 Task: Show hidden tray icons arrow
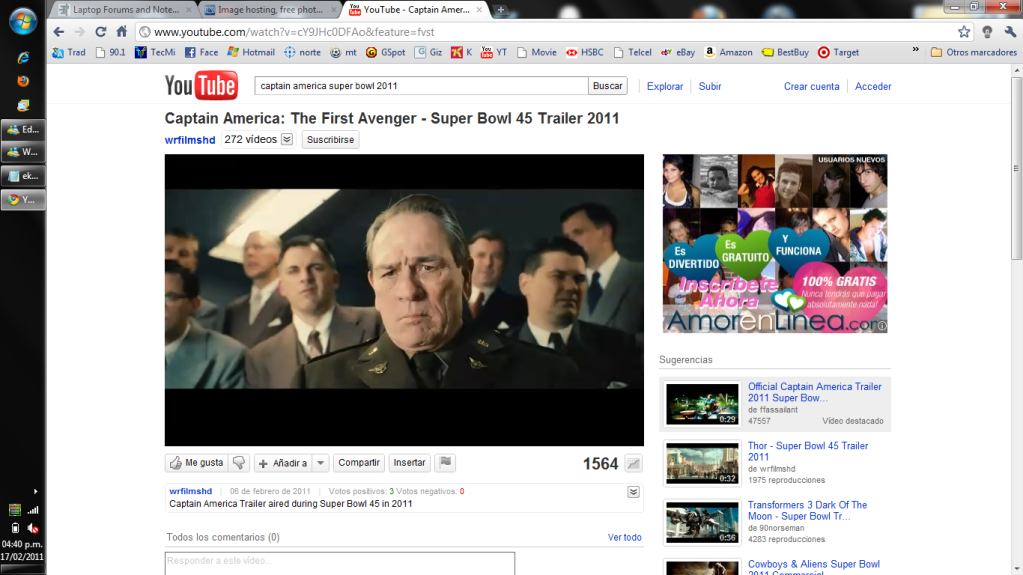pyautogui.click(x=35, y=491)
